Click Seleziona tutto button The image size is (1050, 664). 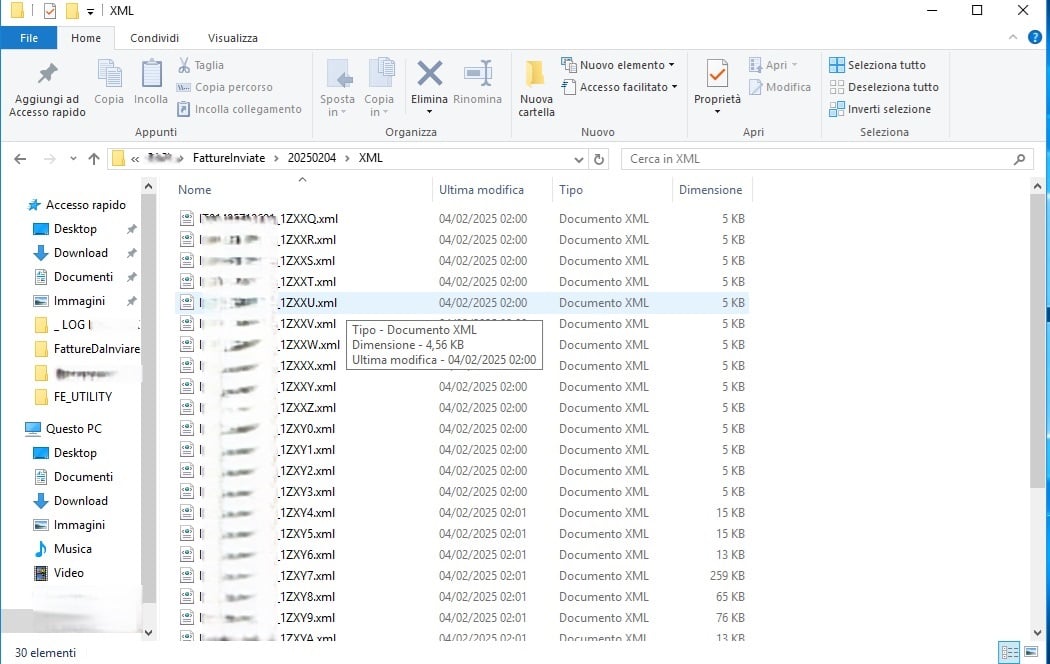(x=877, y=65)
